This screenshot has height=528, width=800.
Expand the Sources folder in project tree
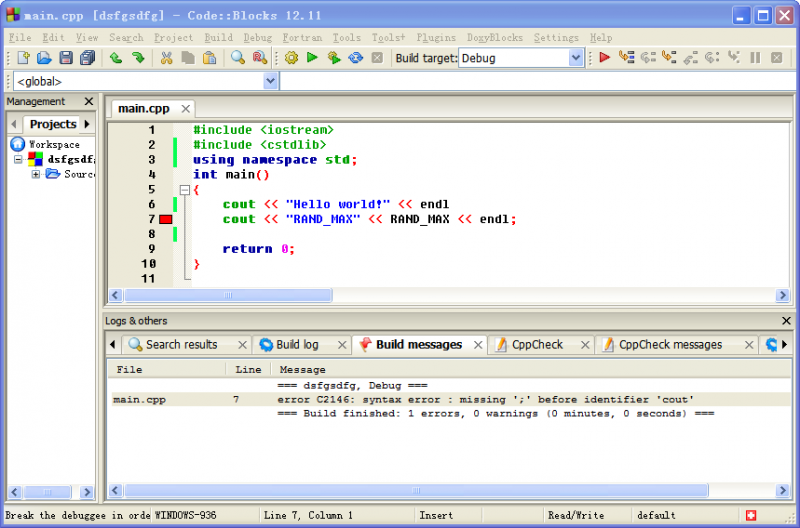(36, 174)
